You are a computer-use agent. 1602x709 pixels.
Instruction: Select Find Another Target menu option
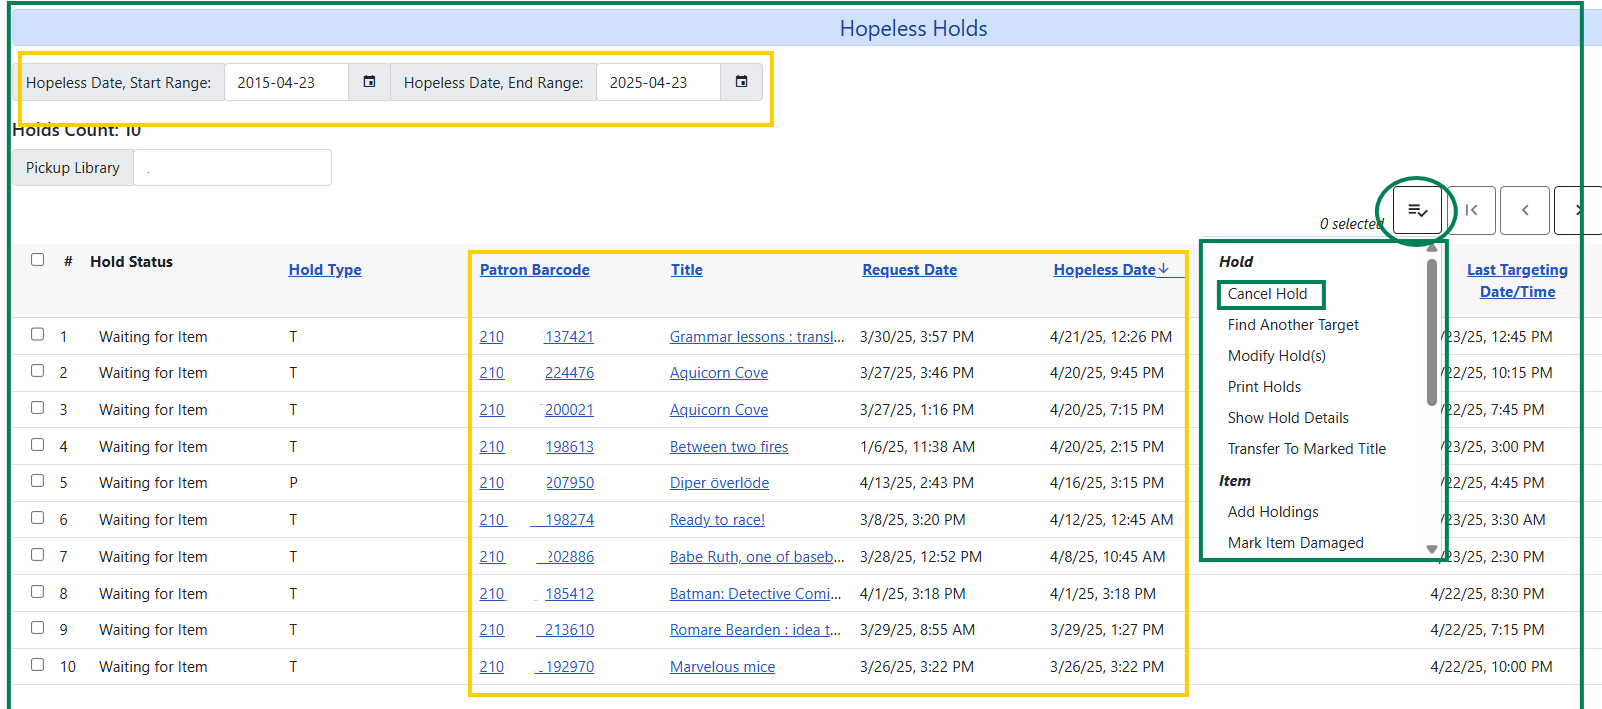(x=1293, y=325)
